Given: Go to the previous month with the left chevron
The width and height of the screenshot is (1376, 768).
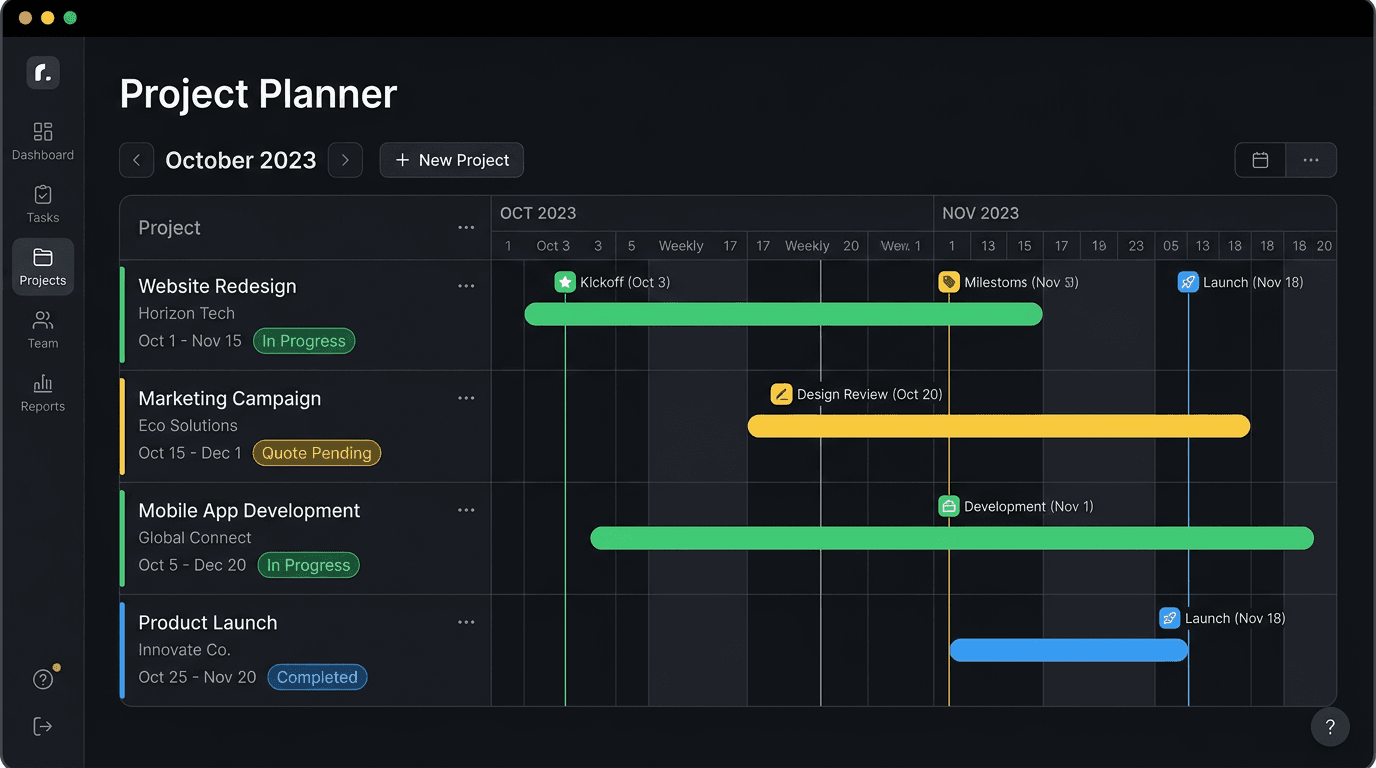Looking at the screenshot, I should (x=136, y=160).
